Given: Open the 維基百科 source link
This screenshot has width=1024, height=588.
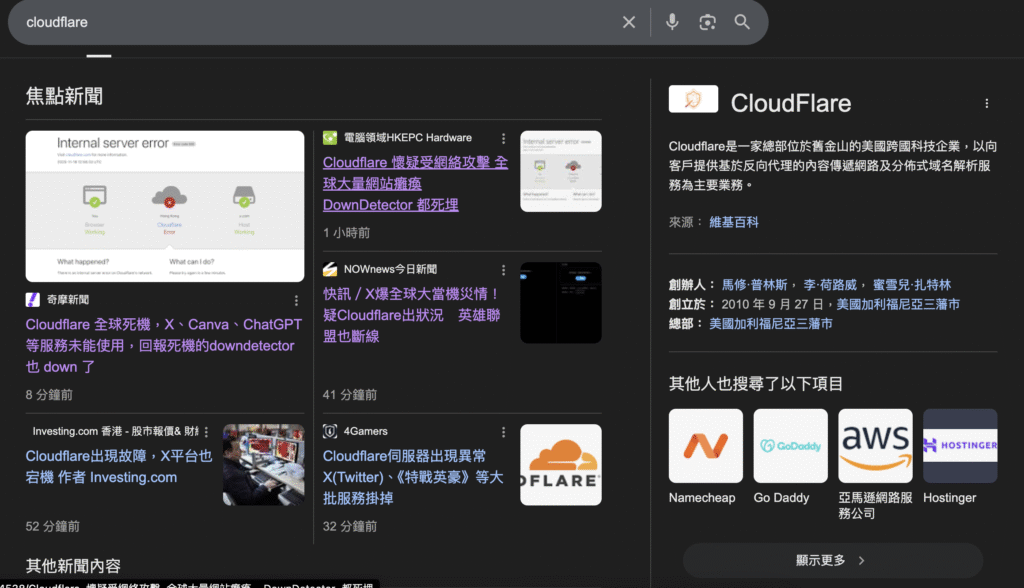Looking at the screenshot, I should [734, 222].
